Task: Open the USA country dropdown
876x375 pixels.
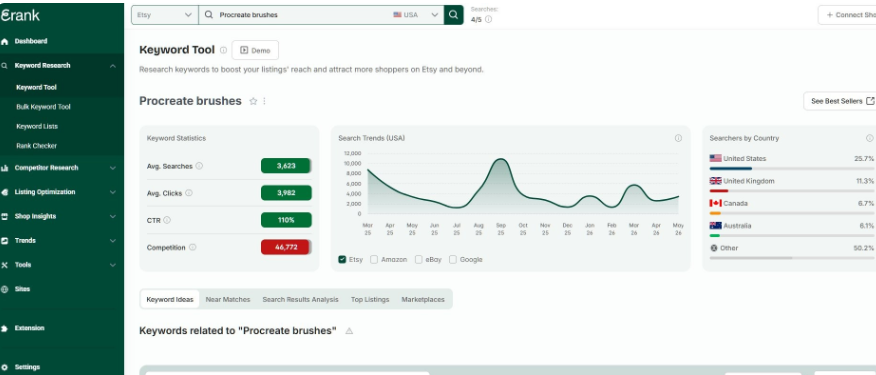Action: pyautogui.click(x=416, y=15)
